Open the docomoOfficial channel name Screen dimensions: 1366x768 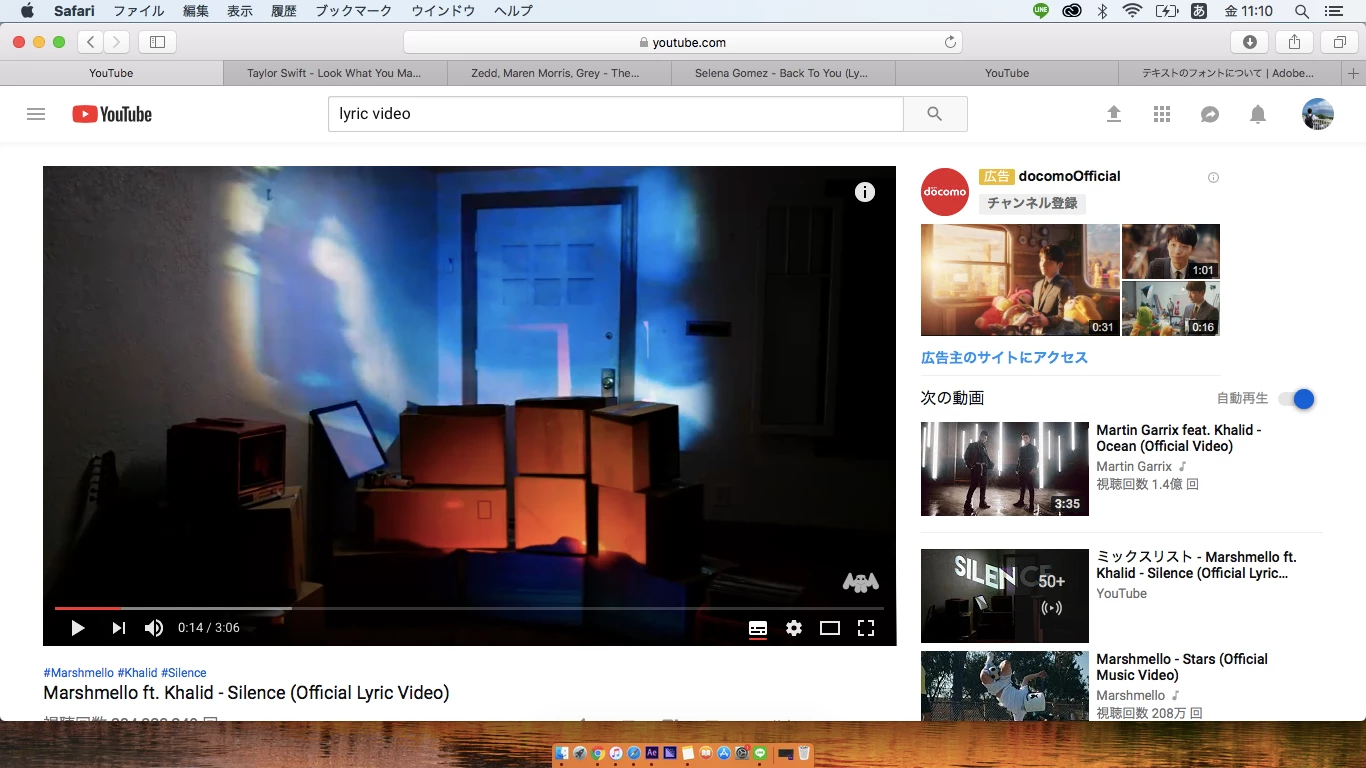click(x=1069, y=176)
